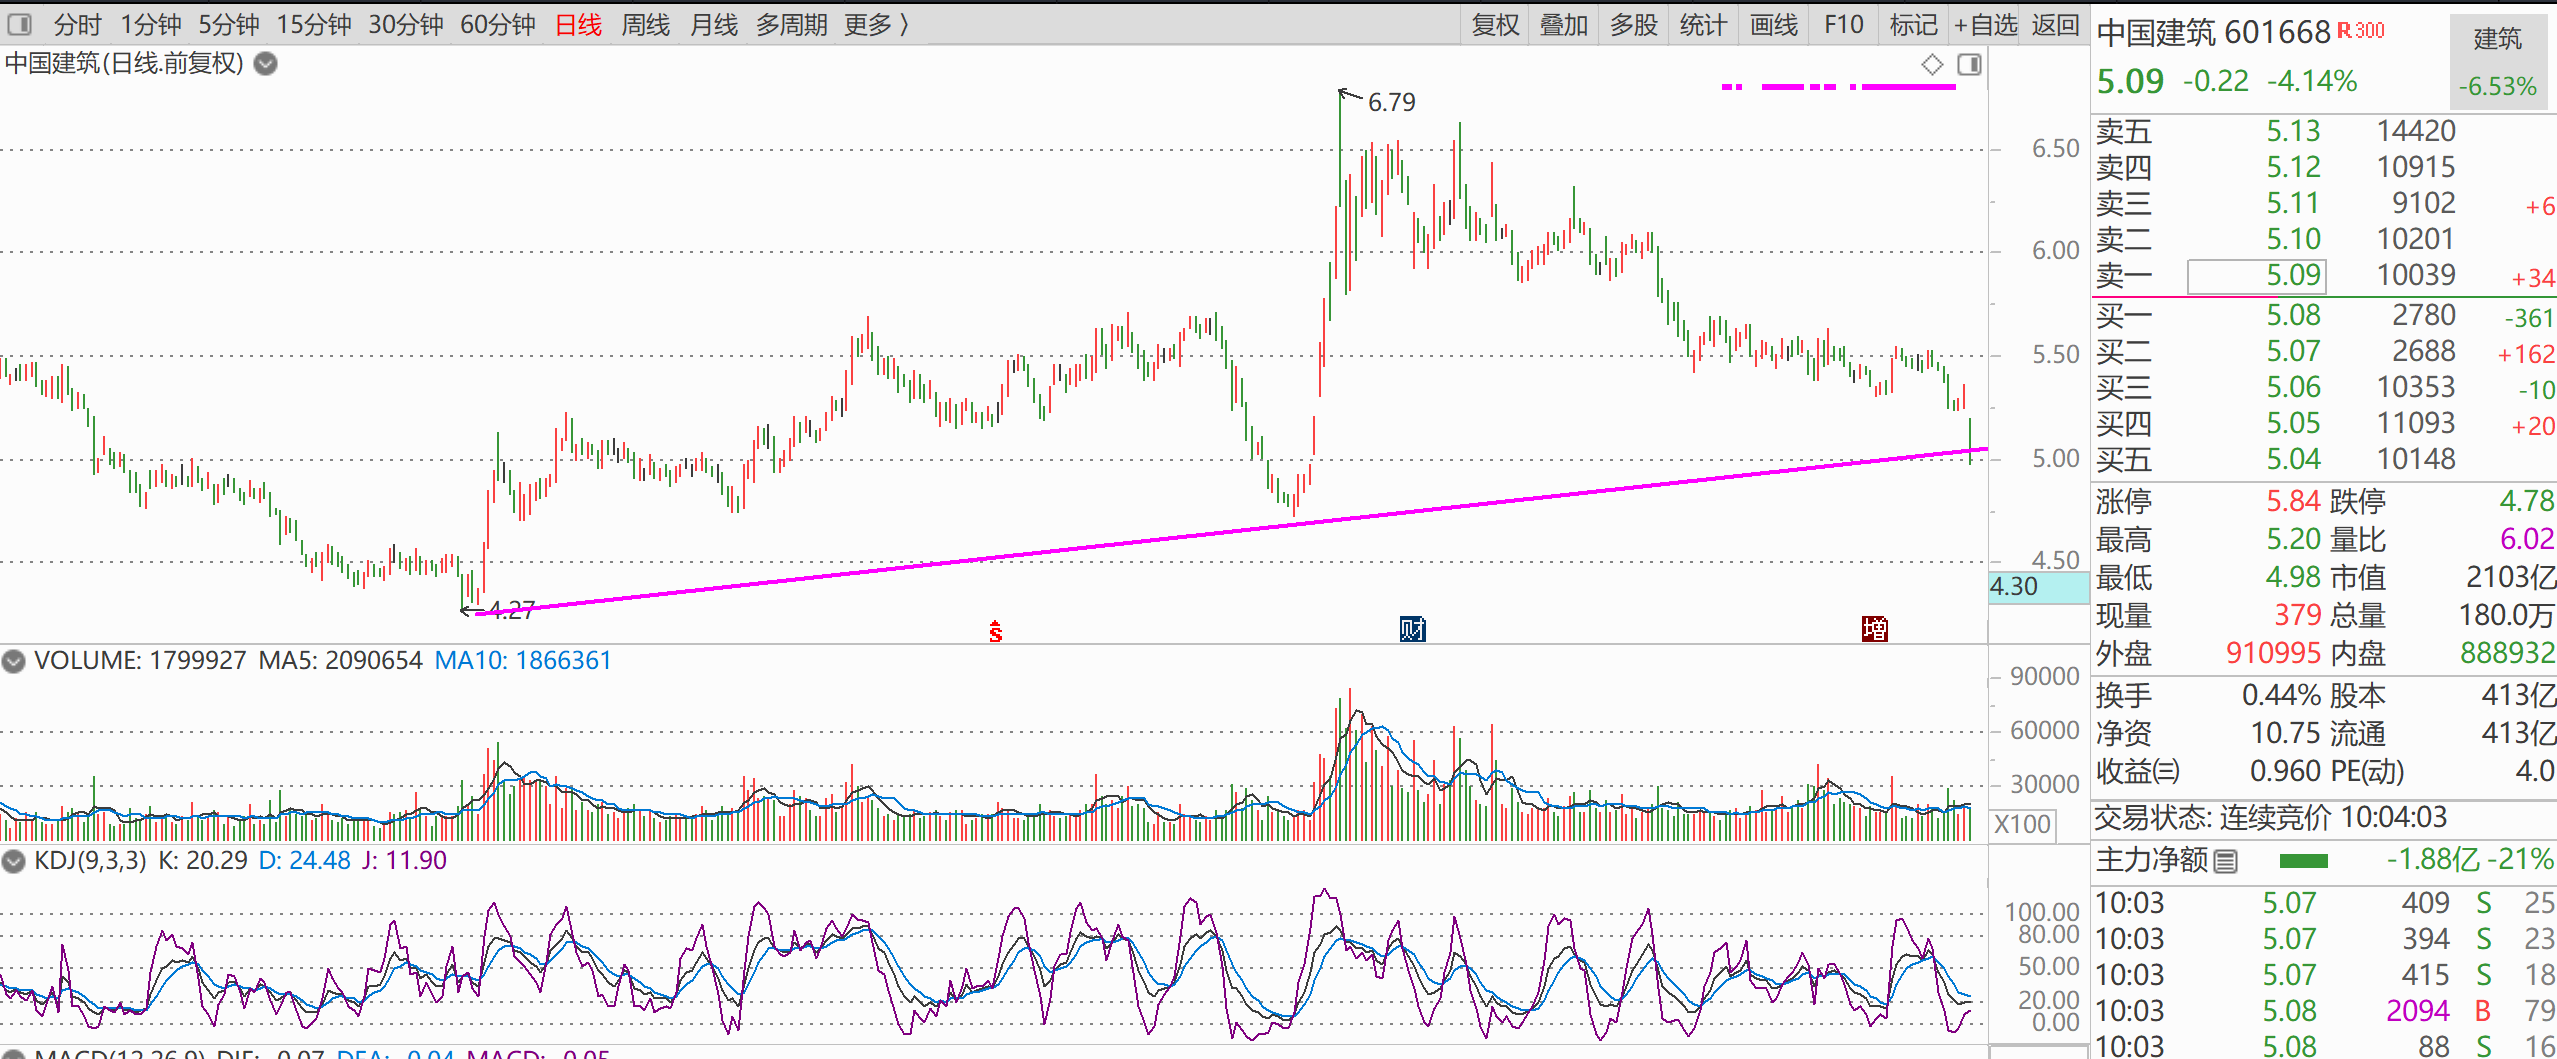Open the 主力净额 detail list icon
This screenshot has width=2557, height=1059.
point(2226,861)
